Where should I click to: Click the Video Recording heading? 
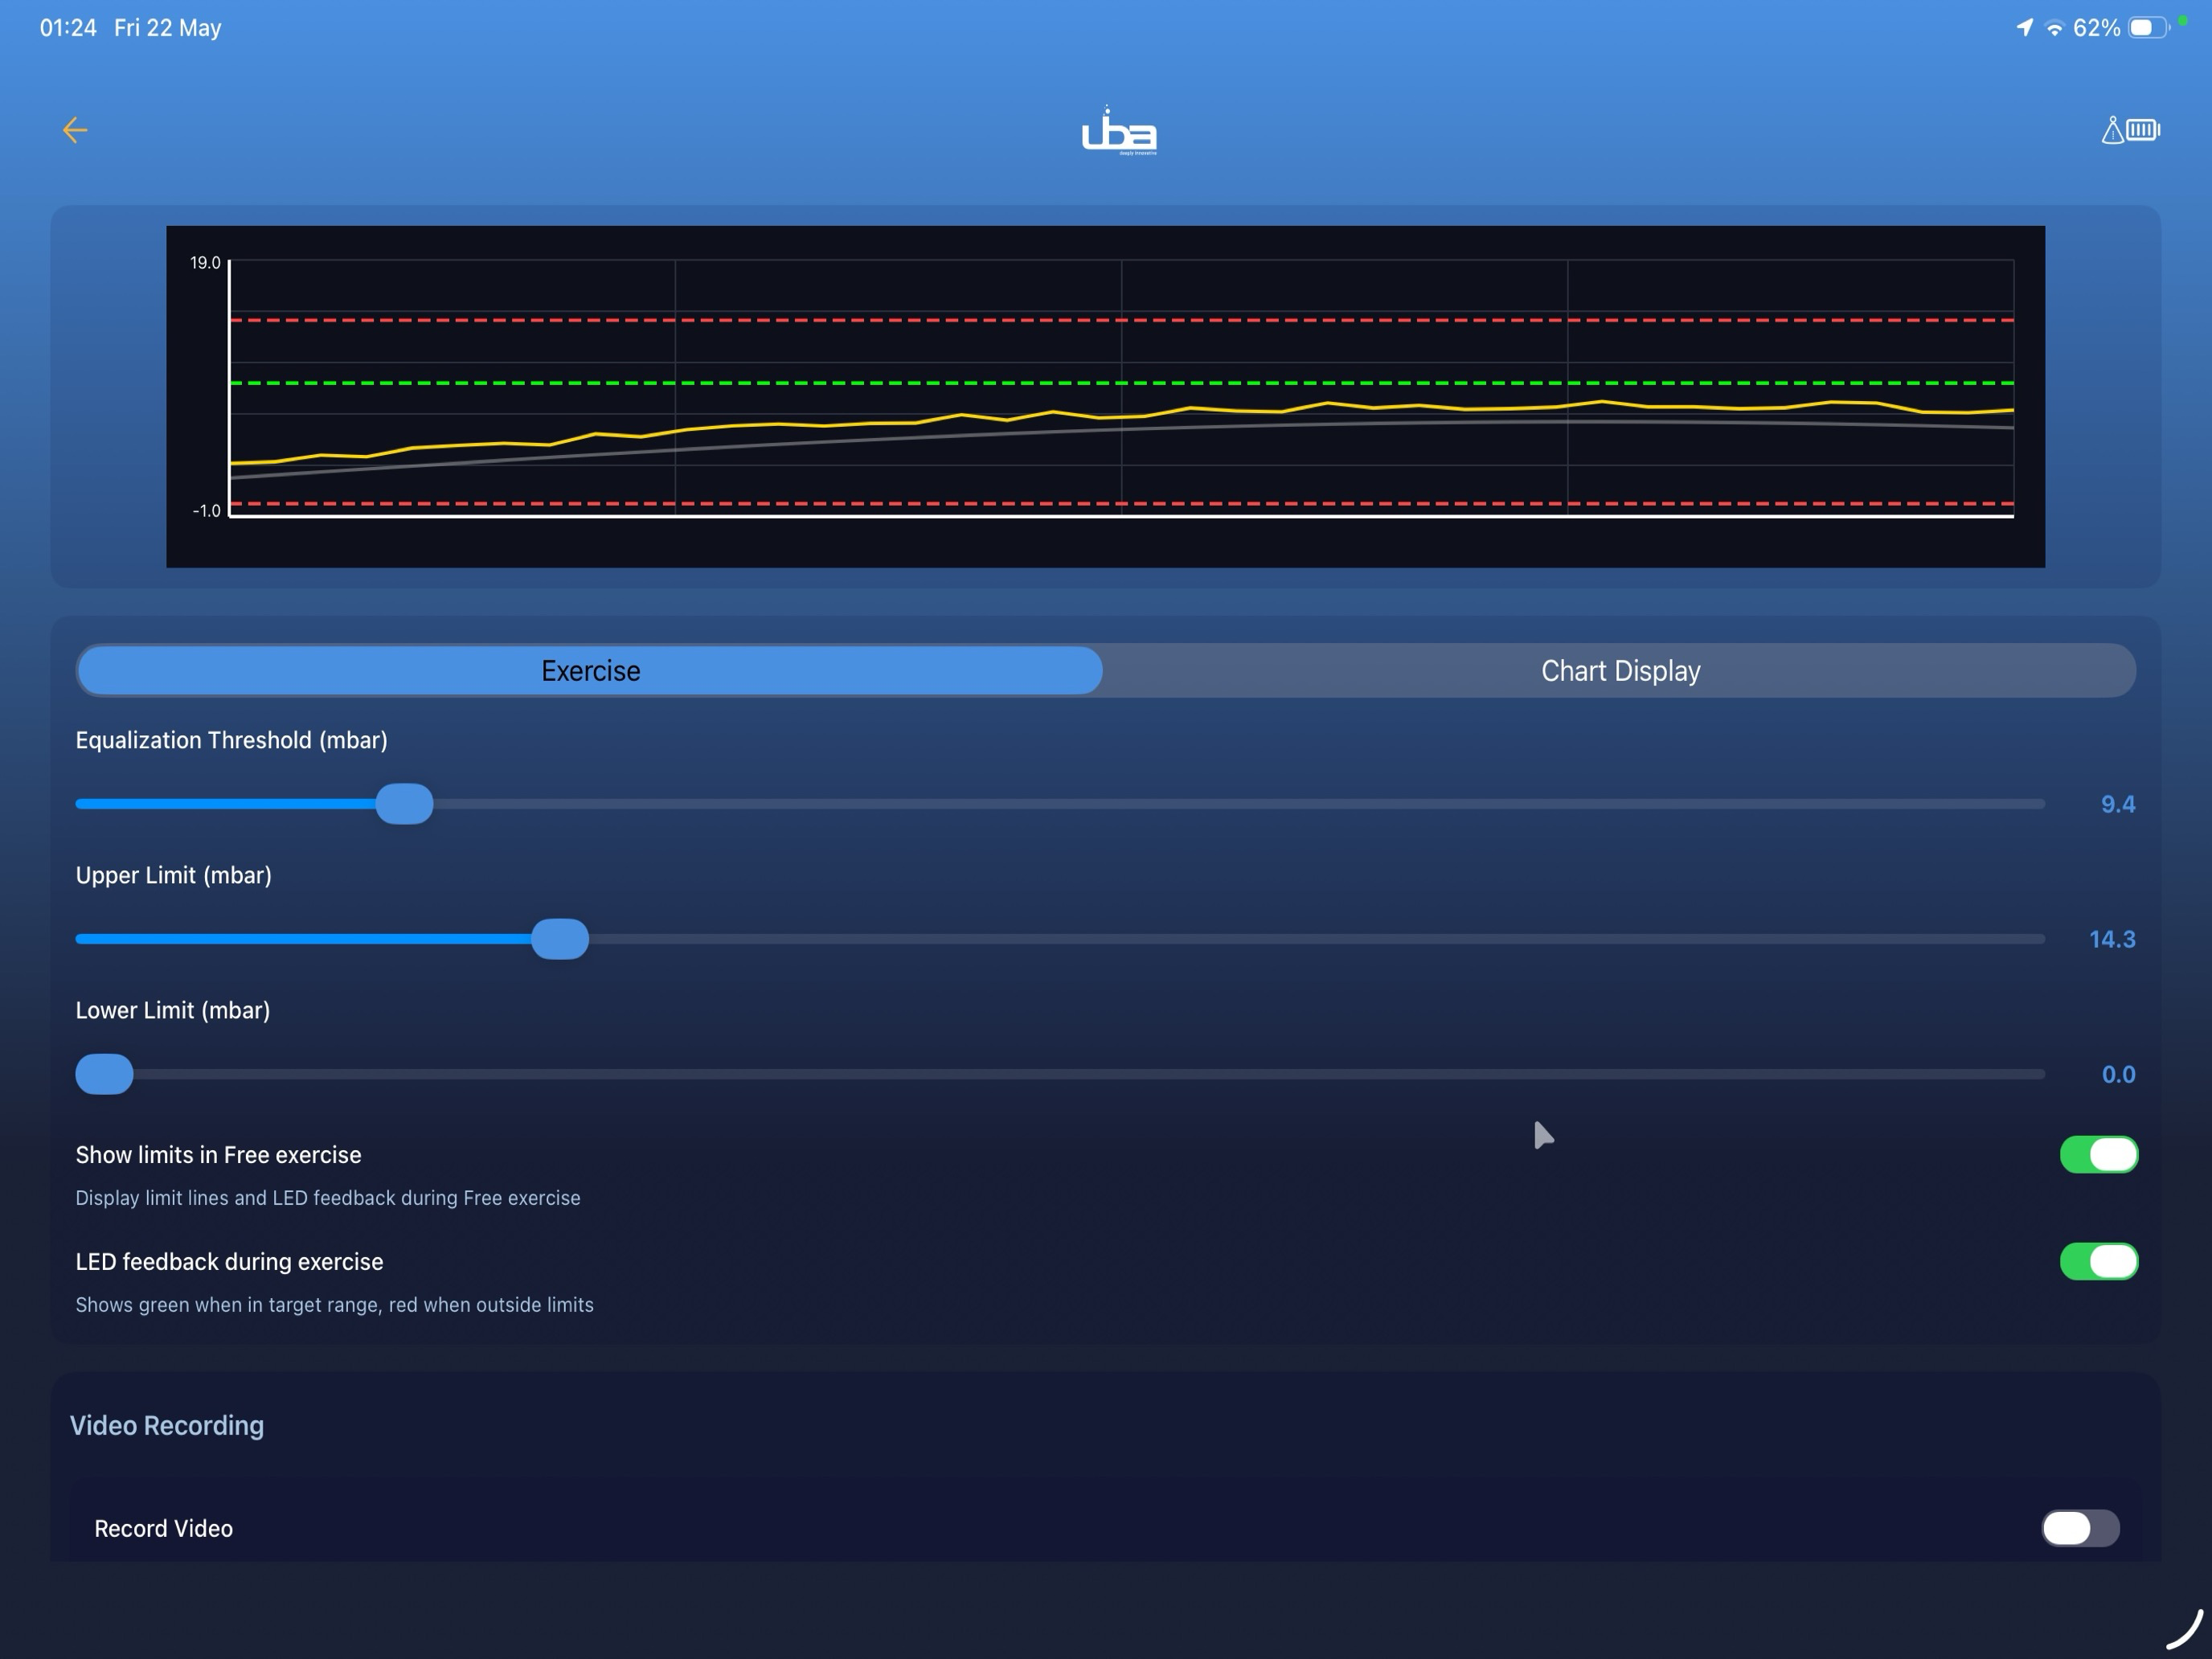pos(167,1425)
